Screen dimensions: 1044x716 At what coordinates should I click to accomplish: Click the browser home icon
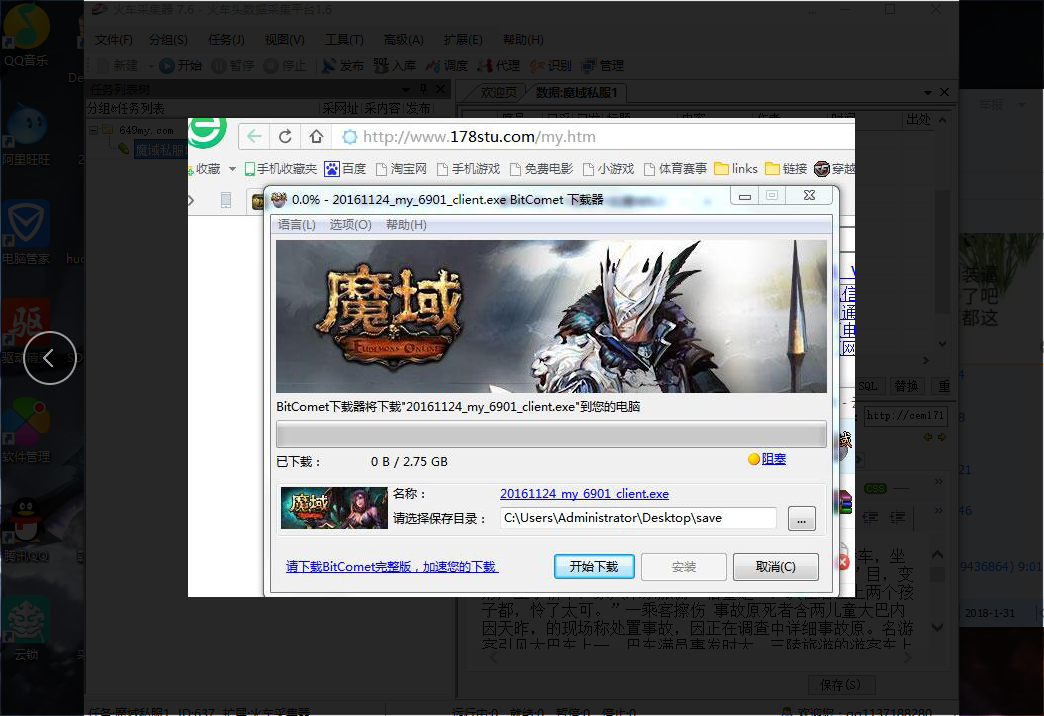[x=316, y=137]
